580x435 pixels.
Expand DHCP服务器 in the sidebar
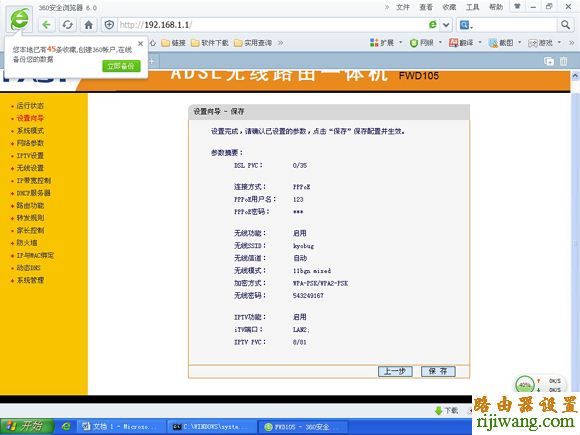click(x=34, y=193)
